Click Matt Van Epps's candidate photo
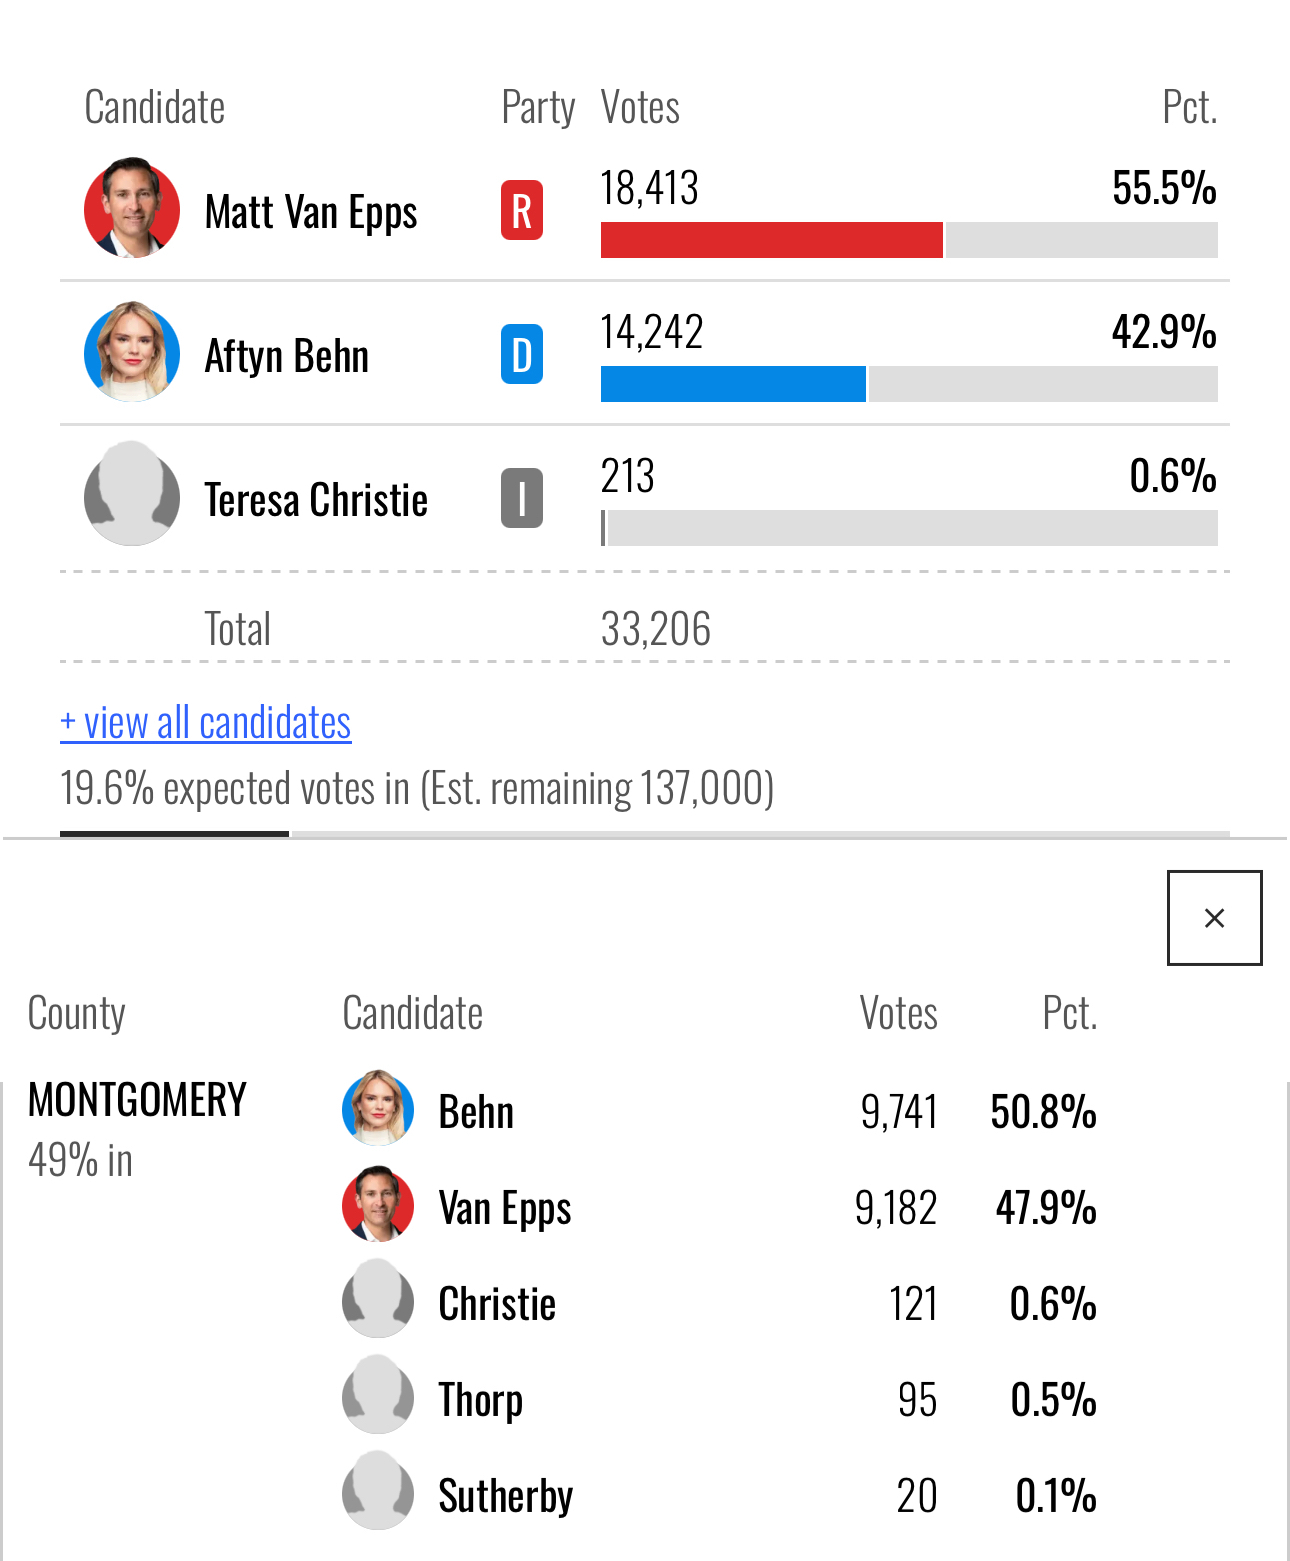 click(132, 208)
